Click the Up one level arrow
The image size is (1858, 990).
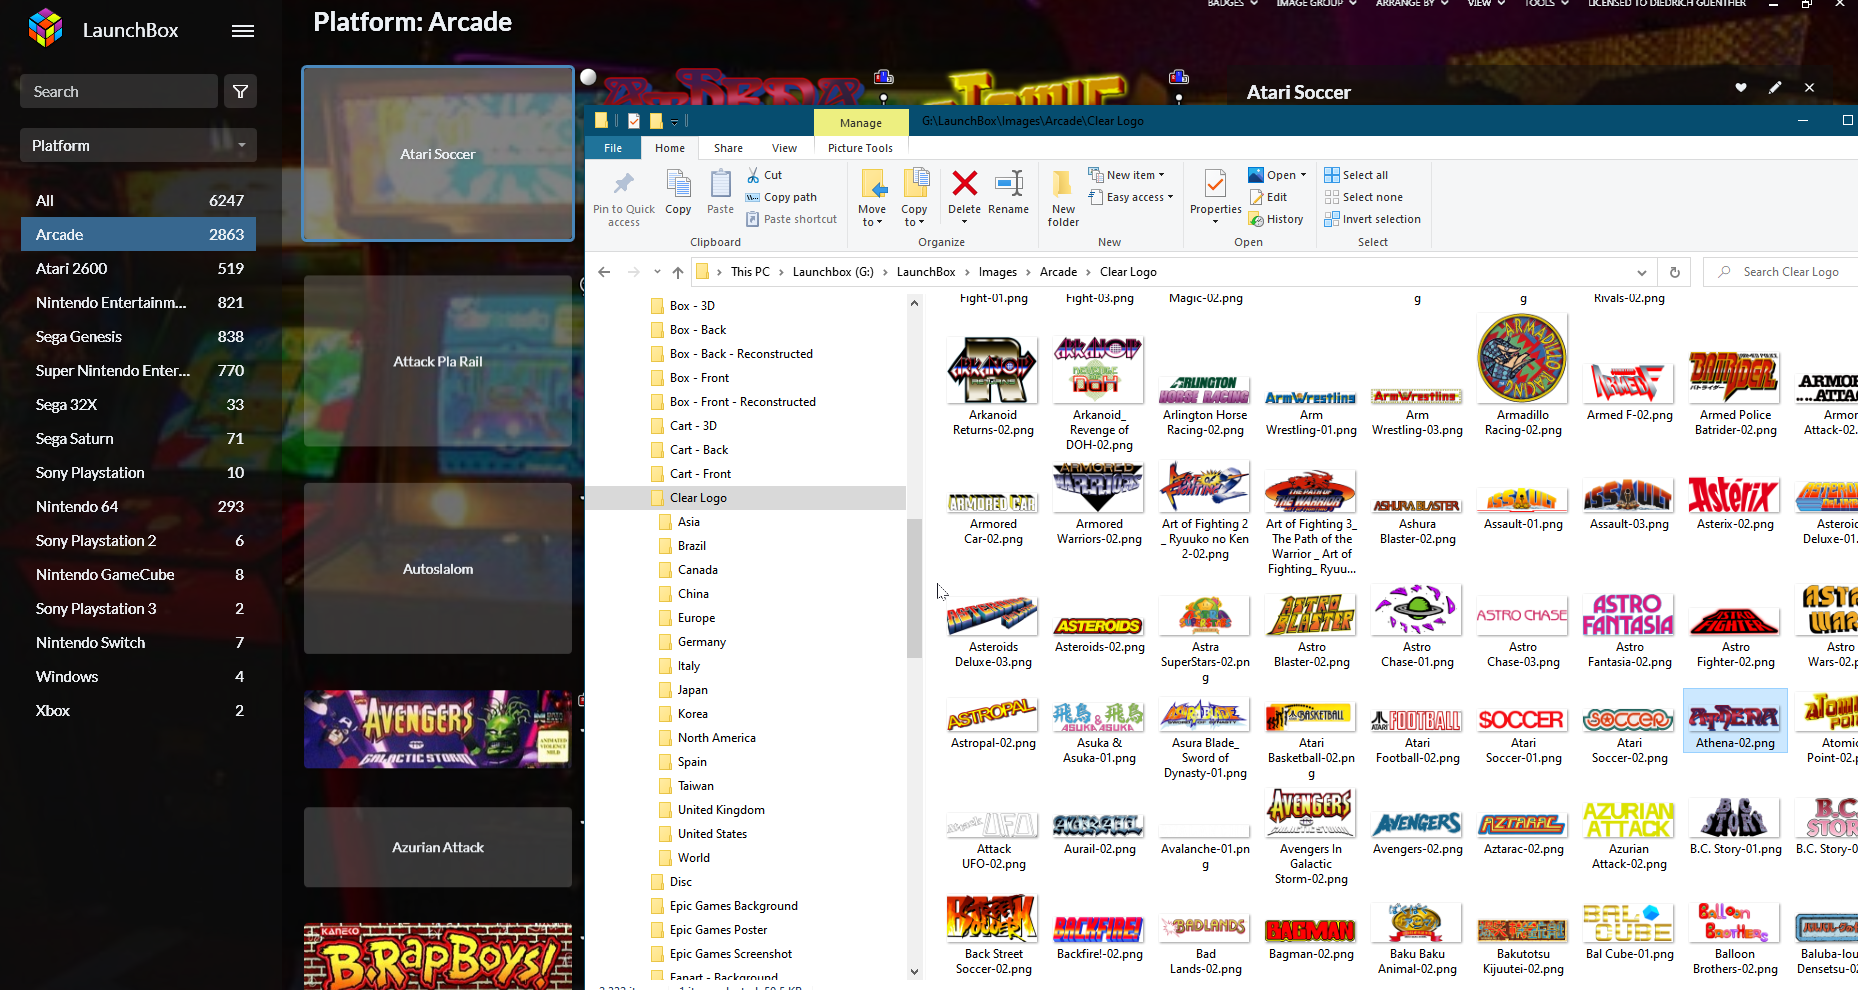[x=678, y=272]
